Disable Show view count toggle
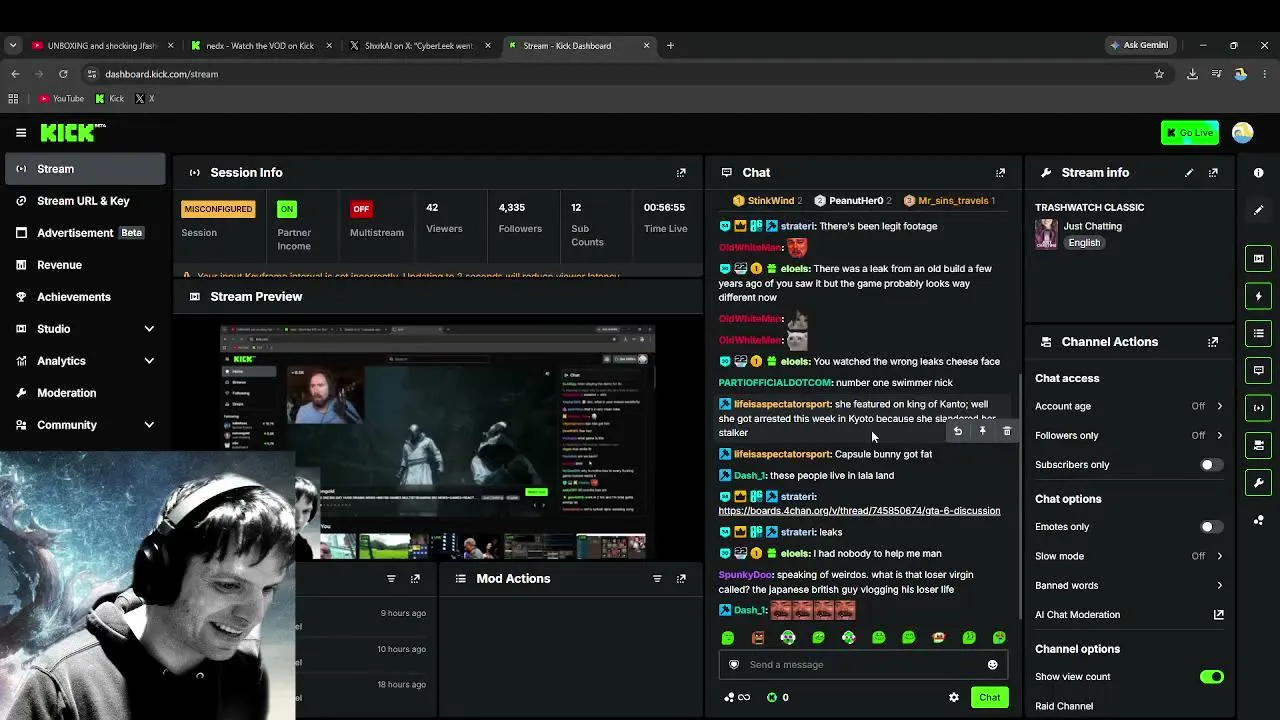 click(x=1211, y=677)
